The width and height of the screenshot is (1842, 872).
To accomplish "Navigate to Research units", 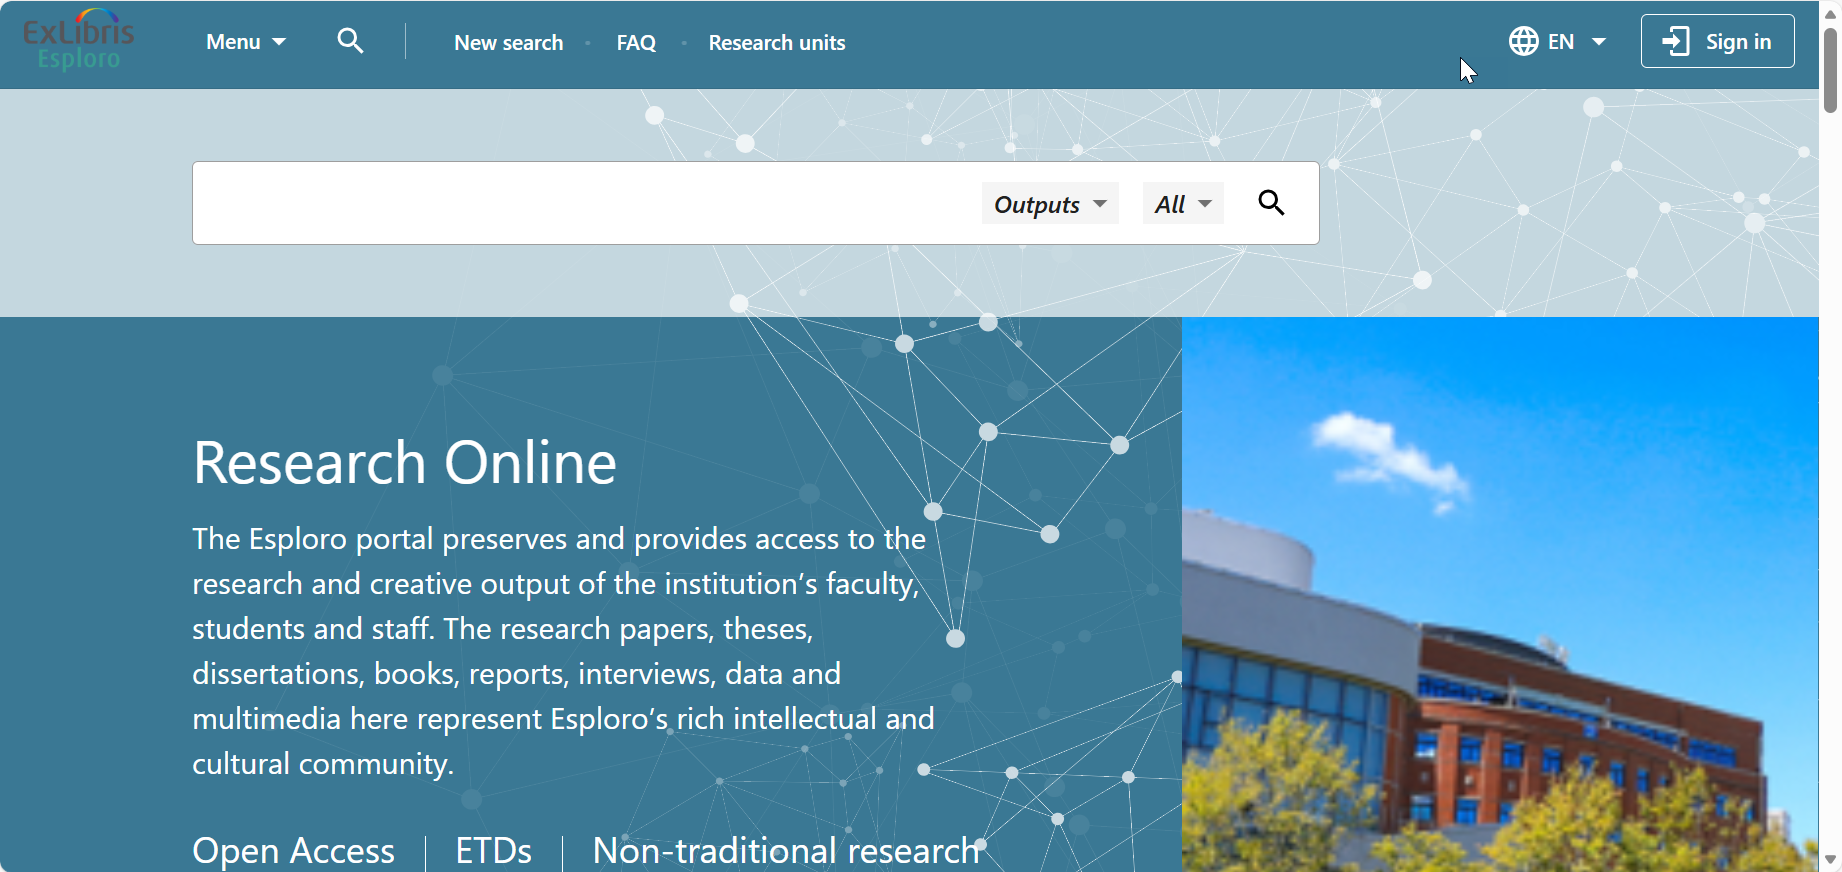I will click(776, 43).
